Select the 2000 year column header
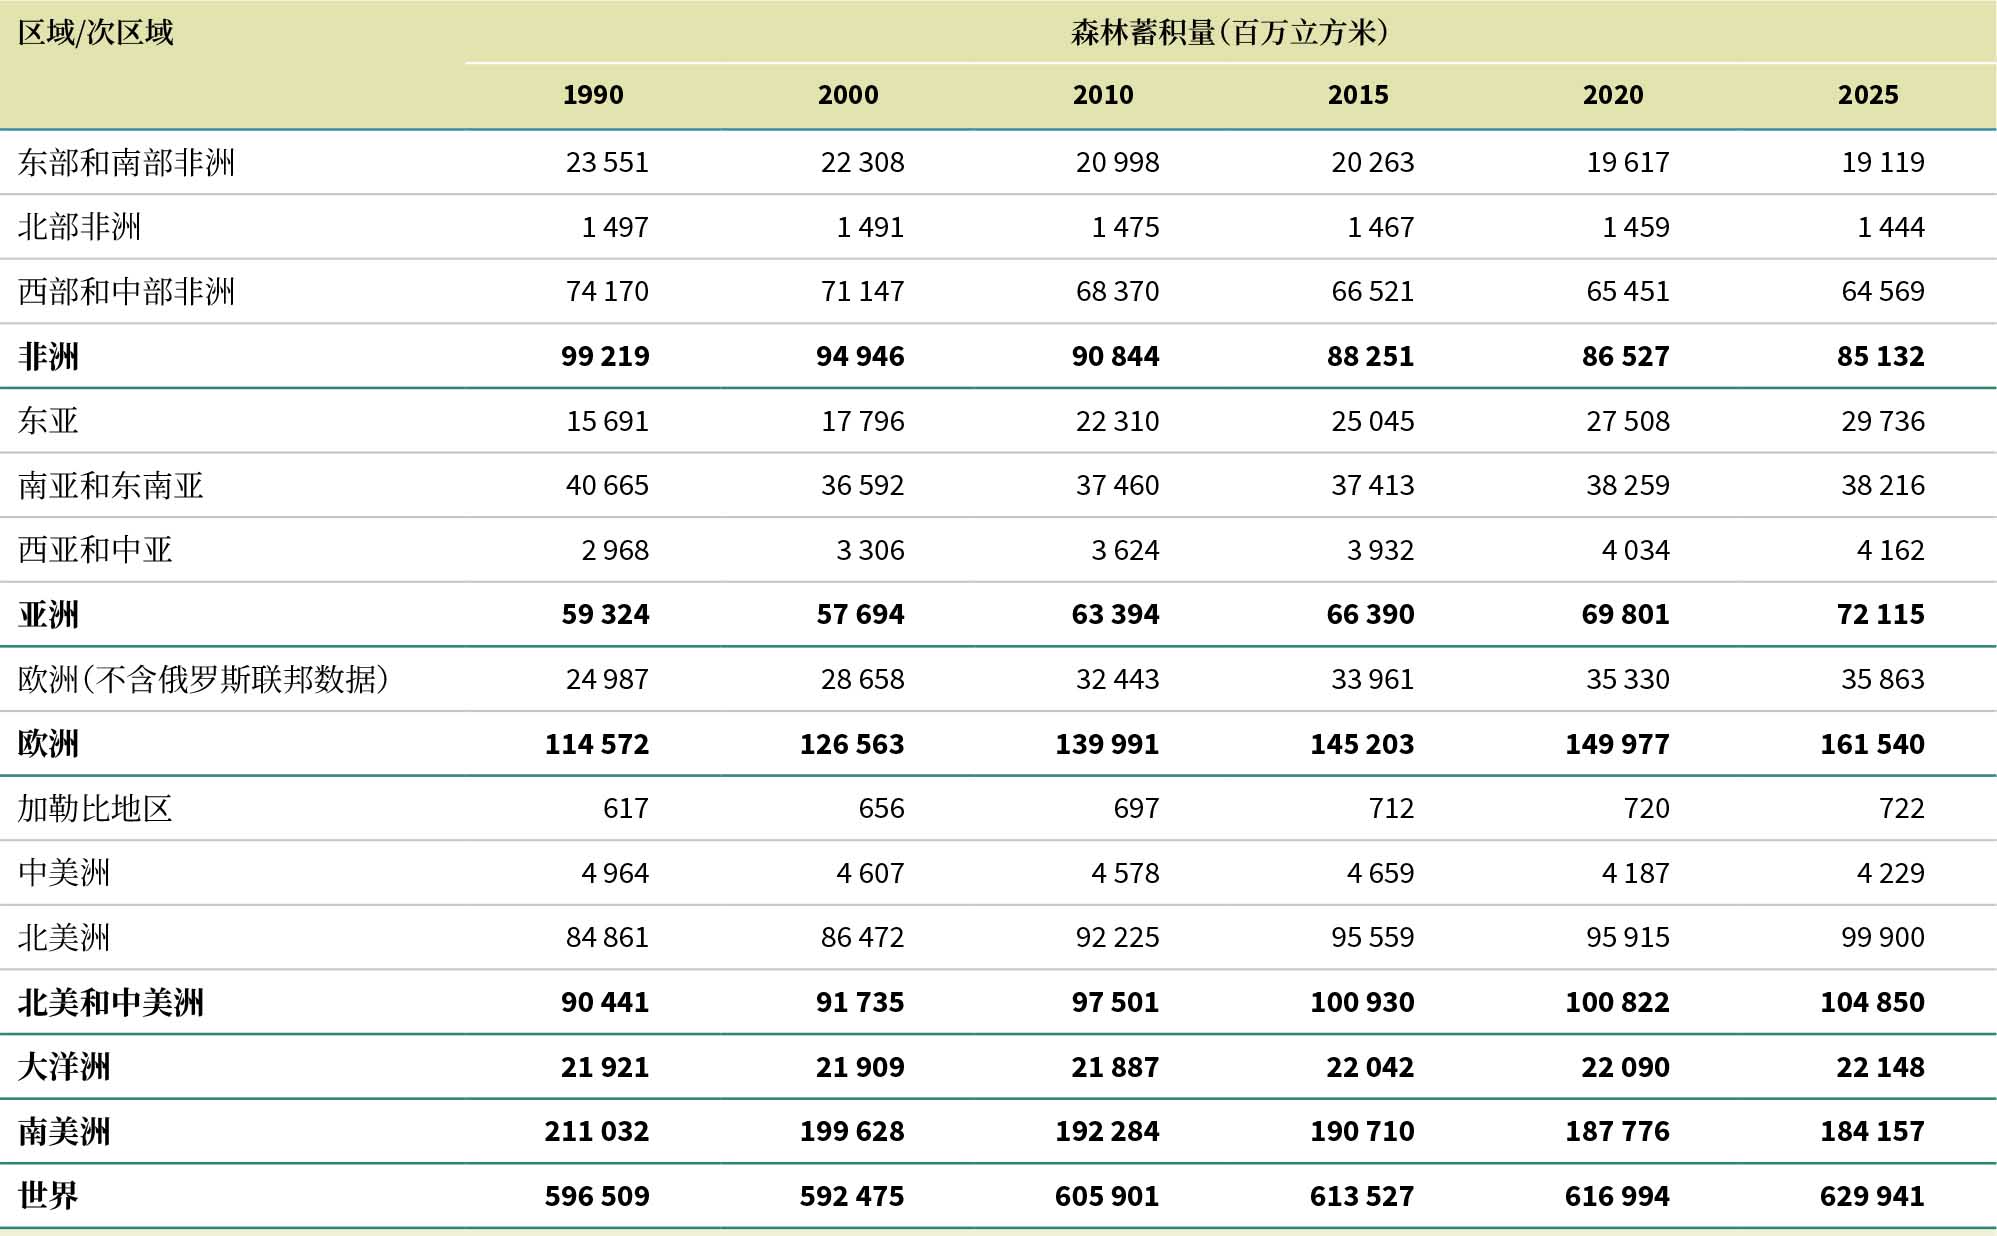 tap(848, 95)
